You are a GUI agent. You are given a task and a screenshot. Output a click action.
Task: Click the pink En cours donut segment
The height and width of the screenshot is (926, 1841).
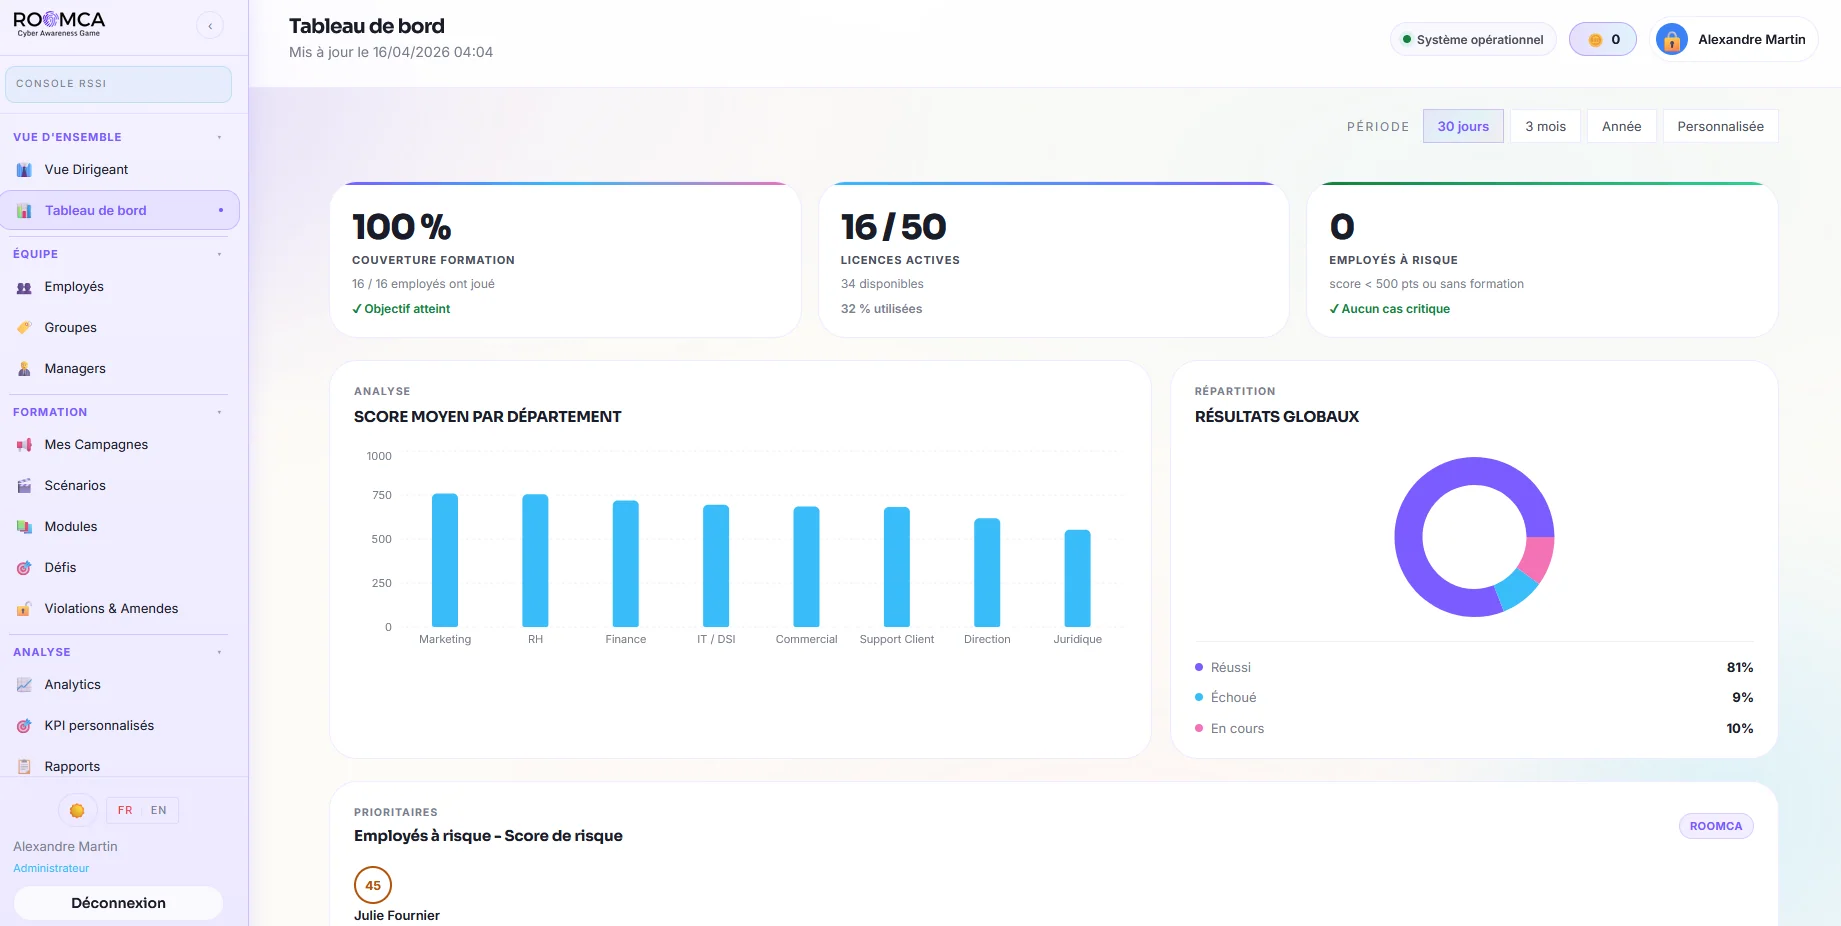[1538, 557]
